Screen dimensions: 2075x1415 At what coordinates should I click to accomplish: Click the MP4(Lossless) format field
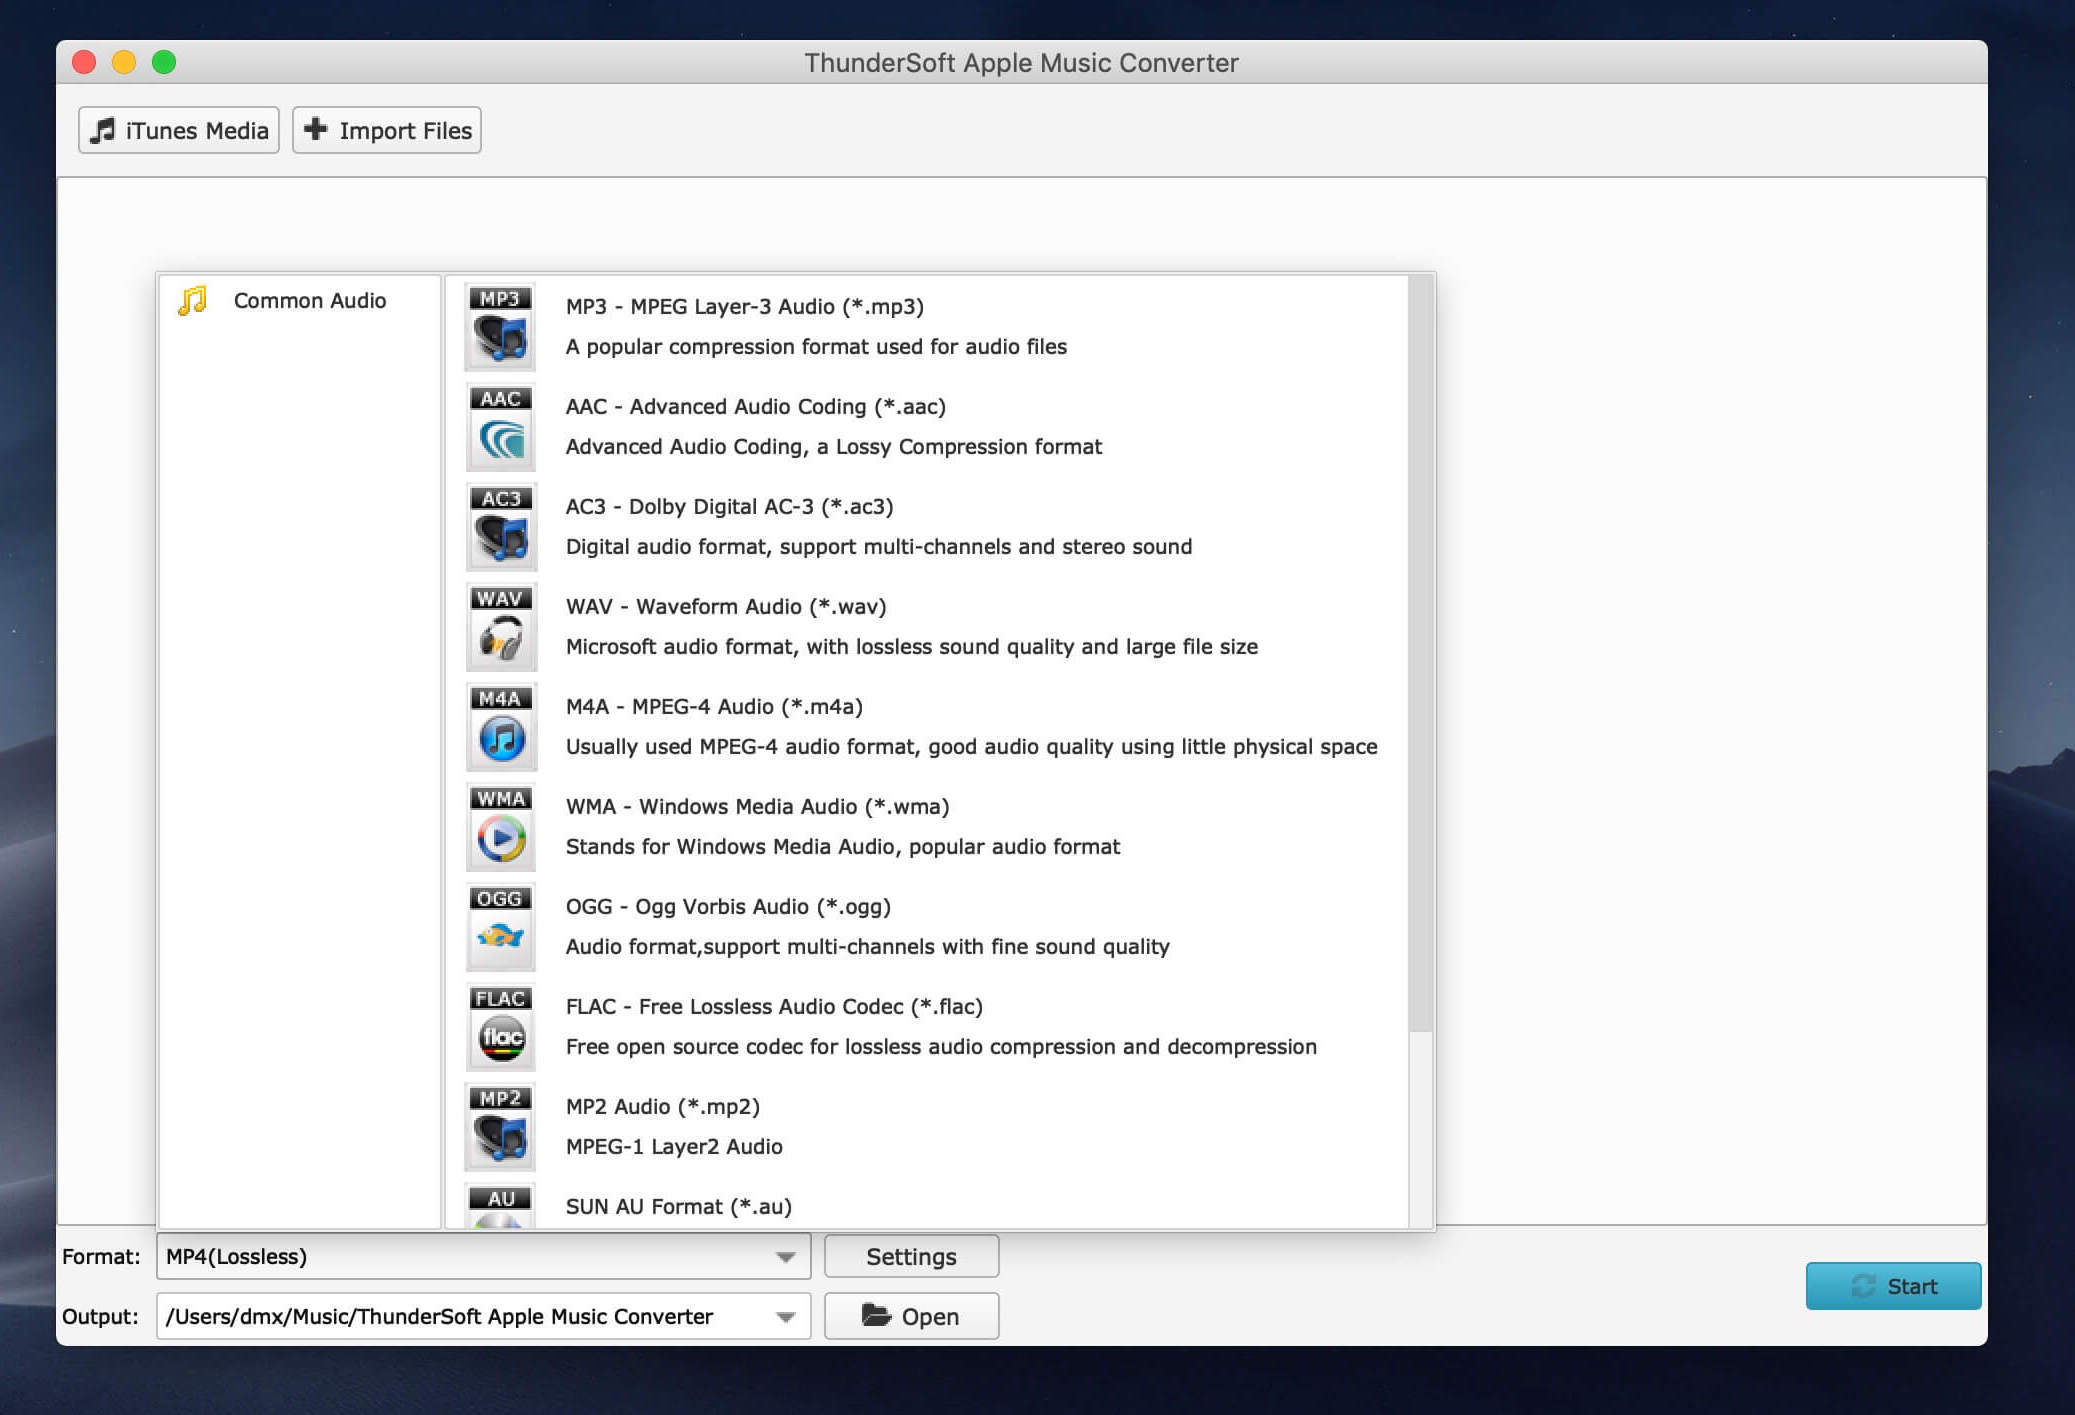(x=483, y=1256)
